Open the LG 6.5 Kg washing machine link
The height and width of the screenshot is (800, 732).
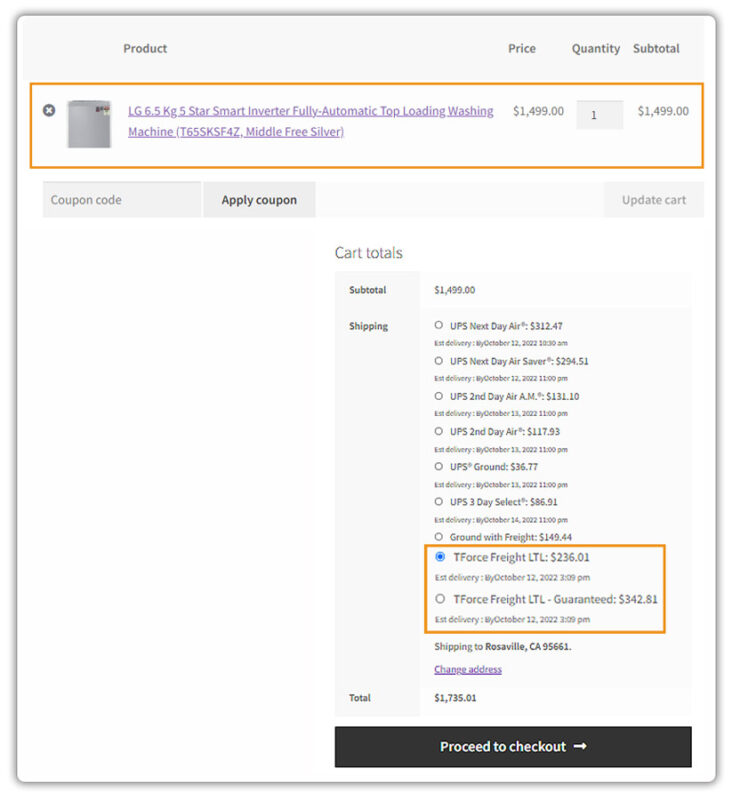pyautogui.click(x=311, y=121)
